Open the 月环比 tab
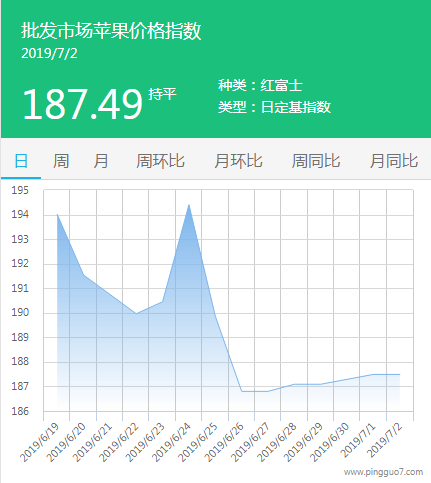The width and height of the screenshot is (431, 483). click(238, 161)
